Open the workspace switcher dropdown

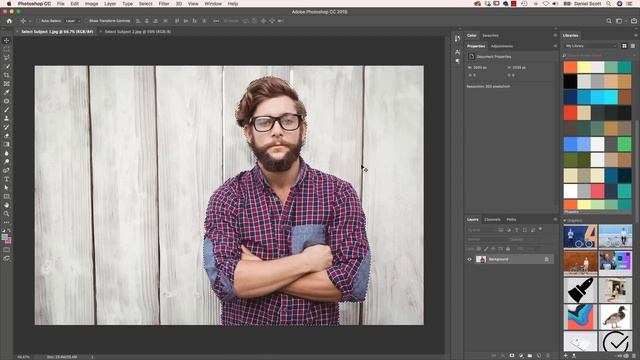click(x=620, y=21)
